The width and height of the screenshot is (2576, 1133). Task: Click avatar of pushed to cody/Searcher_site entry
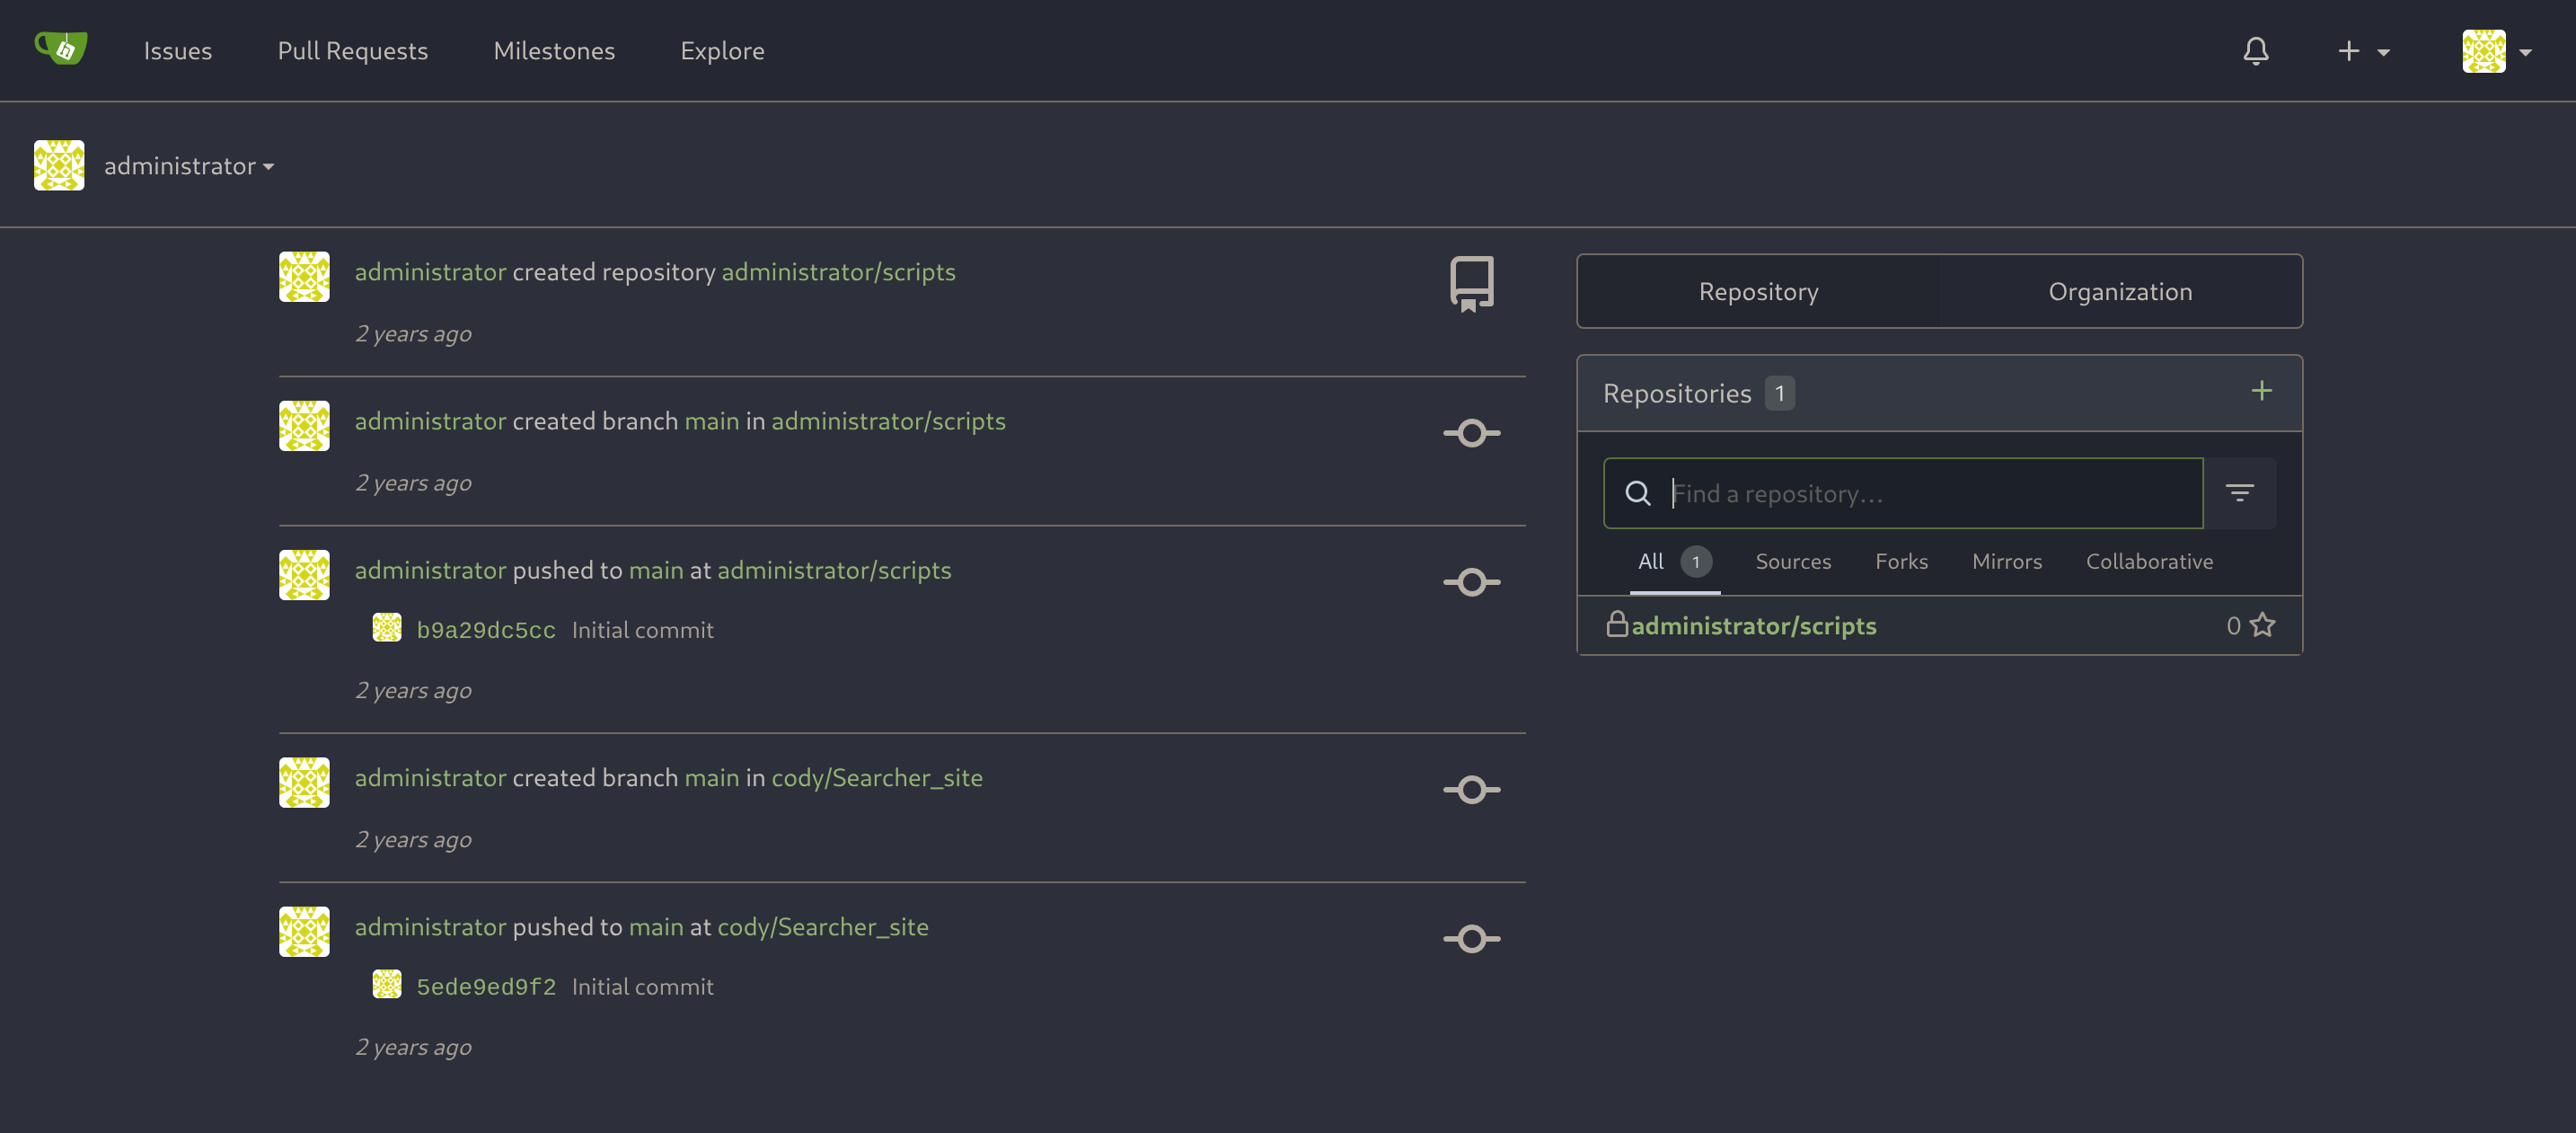(x=304, y=932)
